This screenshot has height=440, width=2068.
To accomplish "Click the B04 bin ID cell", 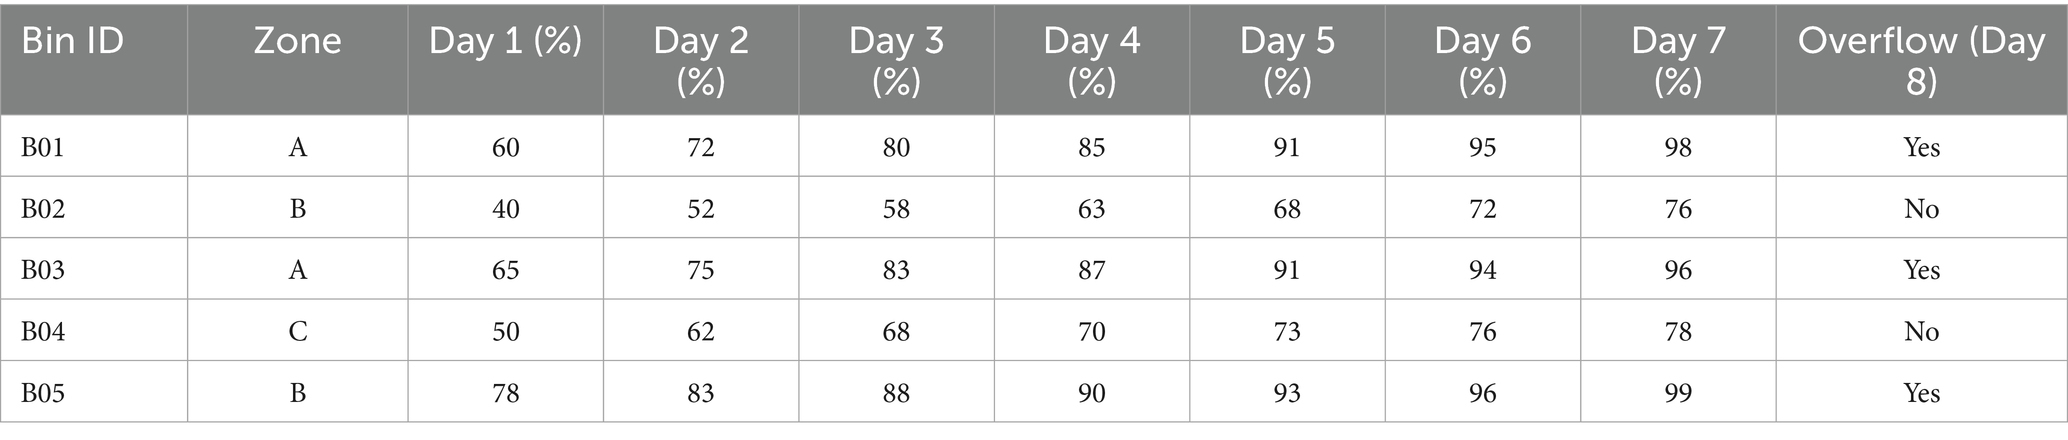I will click(x=43, y=332).
